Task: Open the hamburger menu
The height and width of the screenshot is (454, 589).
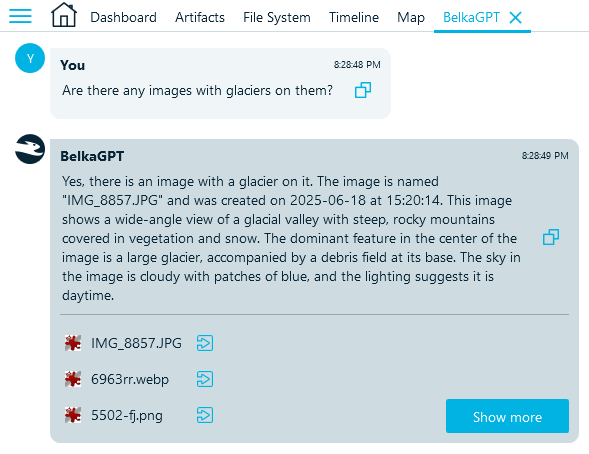Action: pyautogui.click(x=20, y=16)
